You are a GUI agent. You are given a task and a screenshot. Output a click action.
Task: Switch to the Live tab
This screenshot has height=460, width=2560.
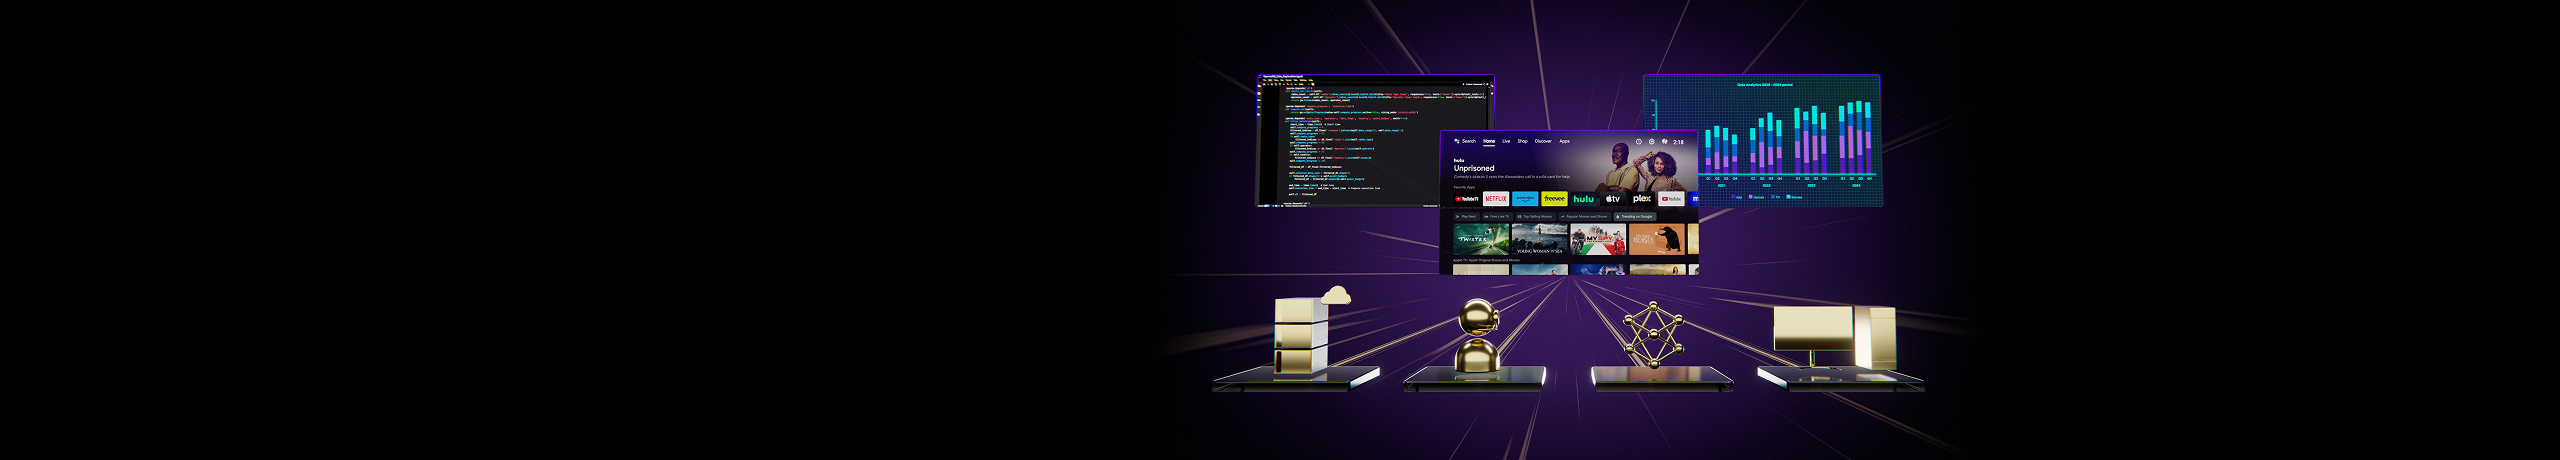coord(1506,141)
